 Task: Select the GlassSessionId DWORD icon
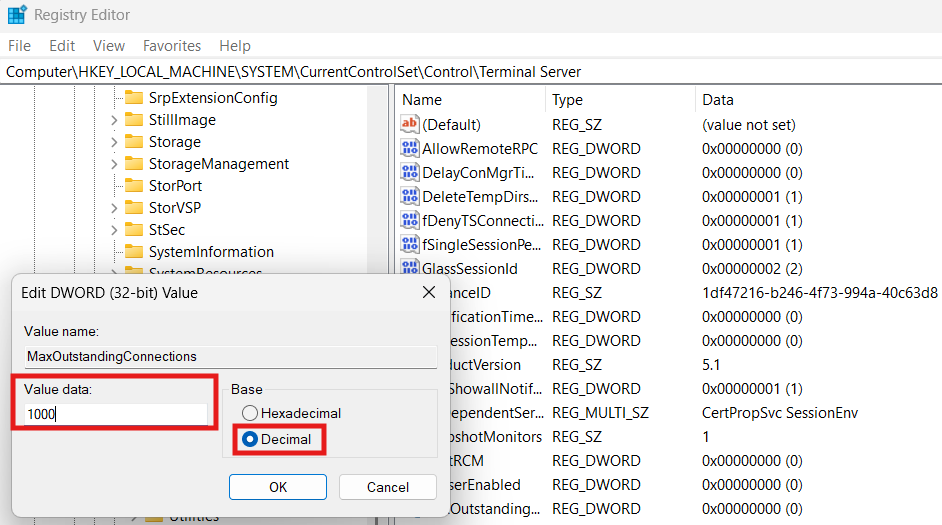[x=409, y=269]
